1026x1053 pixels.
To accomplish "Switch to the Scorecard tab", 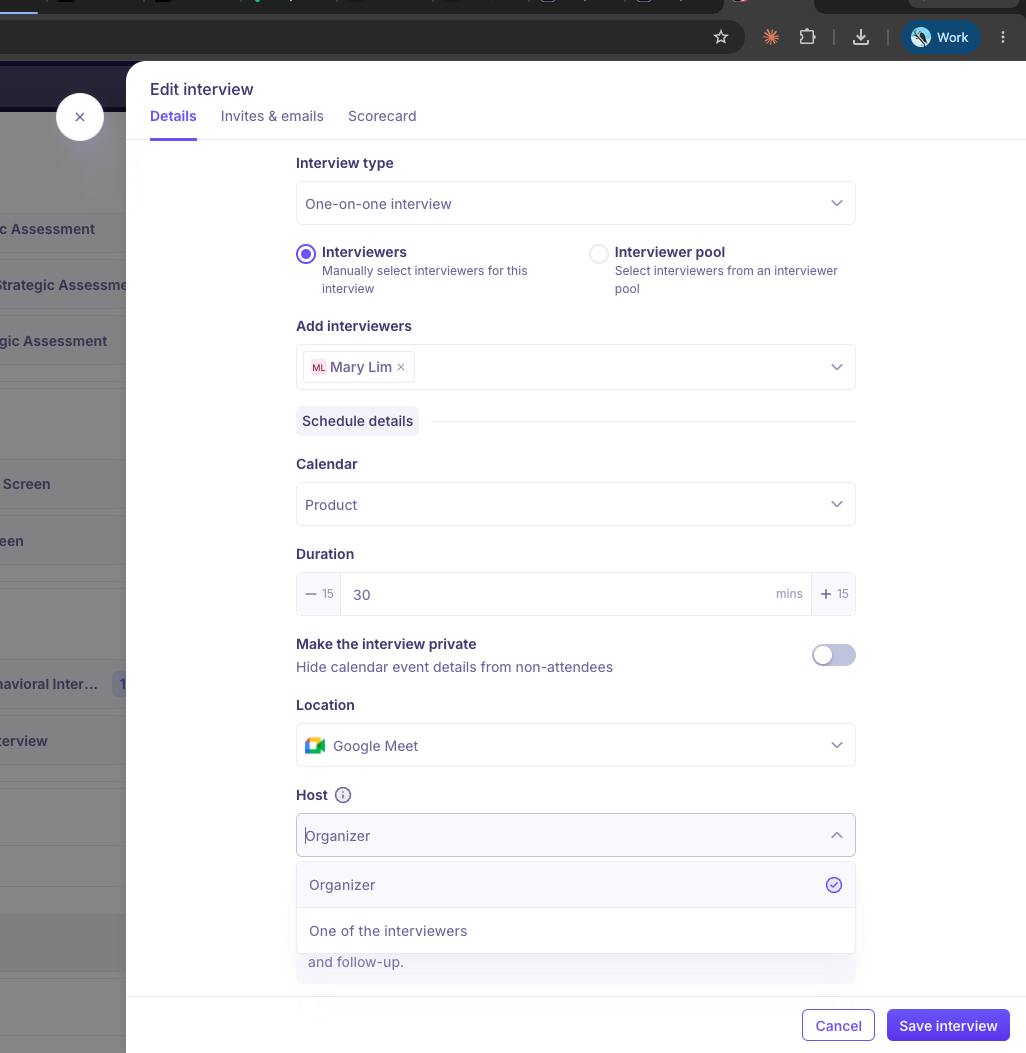I will click(x=382, y=116).
